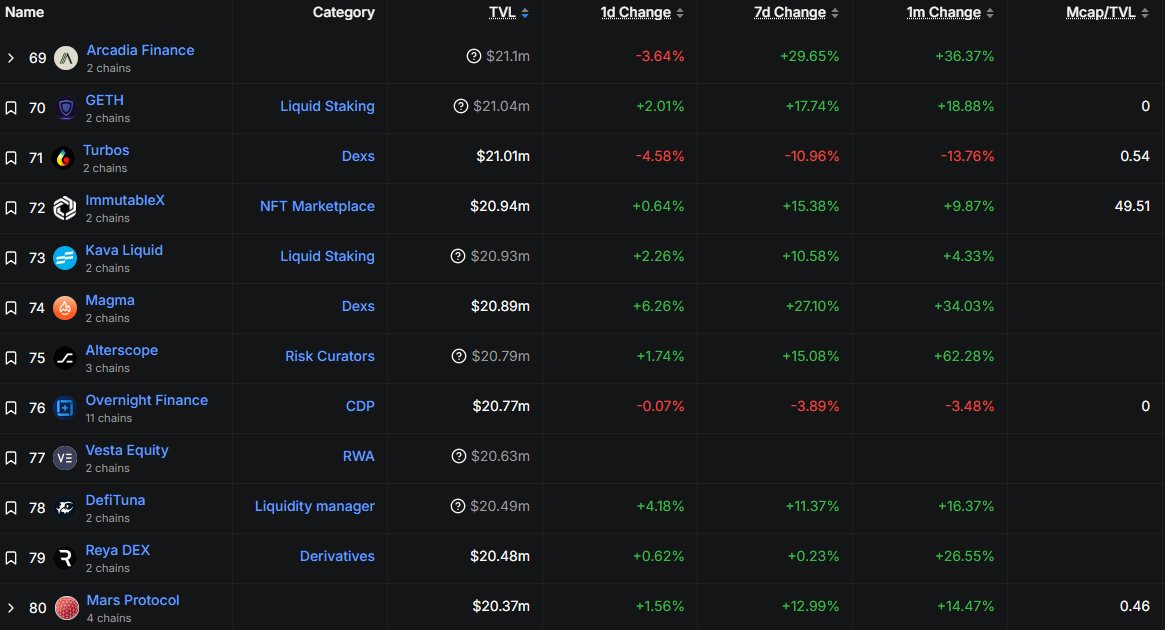This screenshot has height=630, width=1165.
Task: Open the DefiTuna protocol page
Action: click(x=115, y=500)
